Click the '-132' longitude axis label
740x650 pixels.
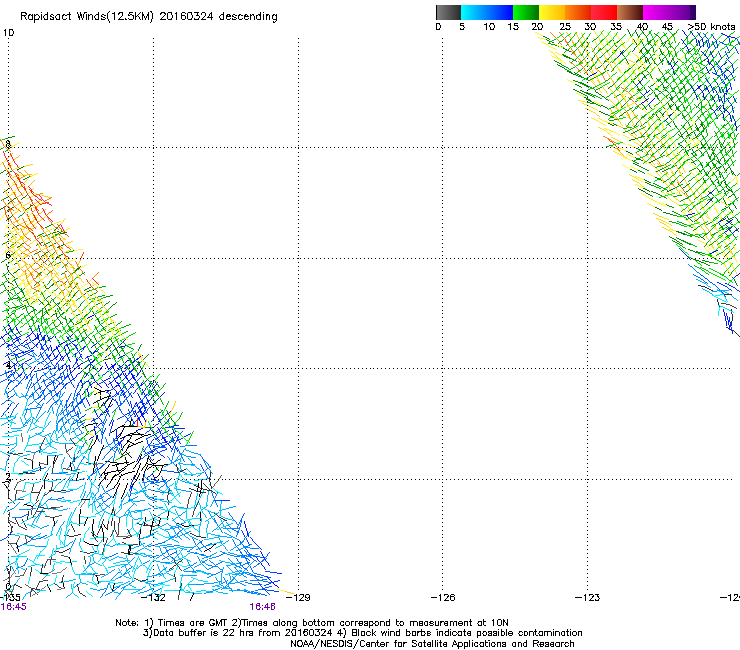coord(154,598)
